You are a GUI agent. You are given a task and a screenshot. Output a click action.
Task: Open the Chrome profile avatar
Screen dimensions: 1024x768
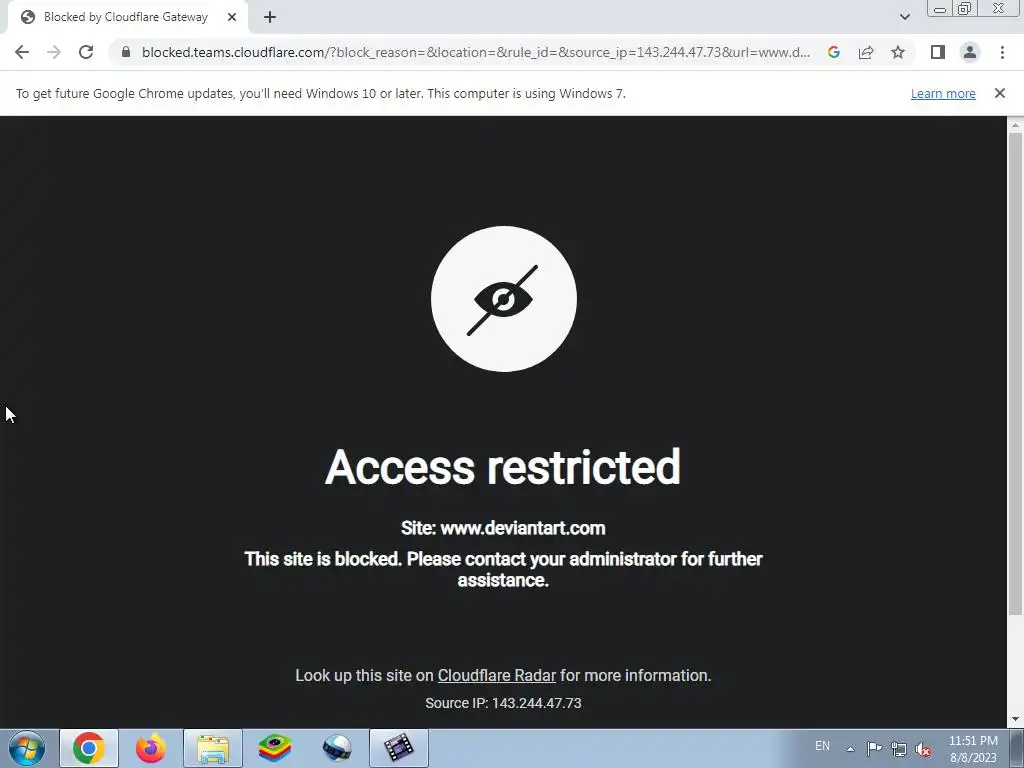970,52
